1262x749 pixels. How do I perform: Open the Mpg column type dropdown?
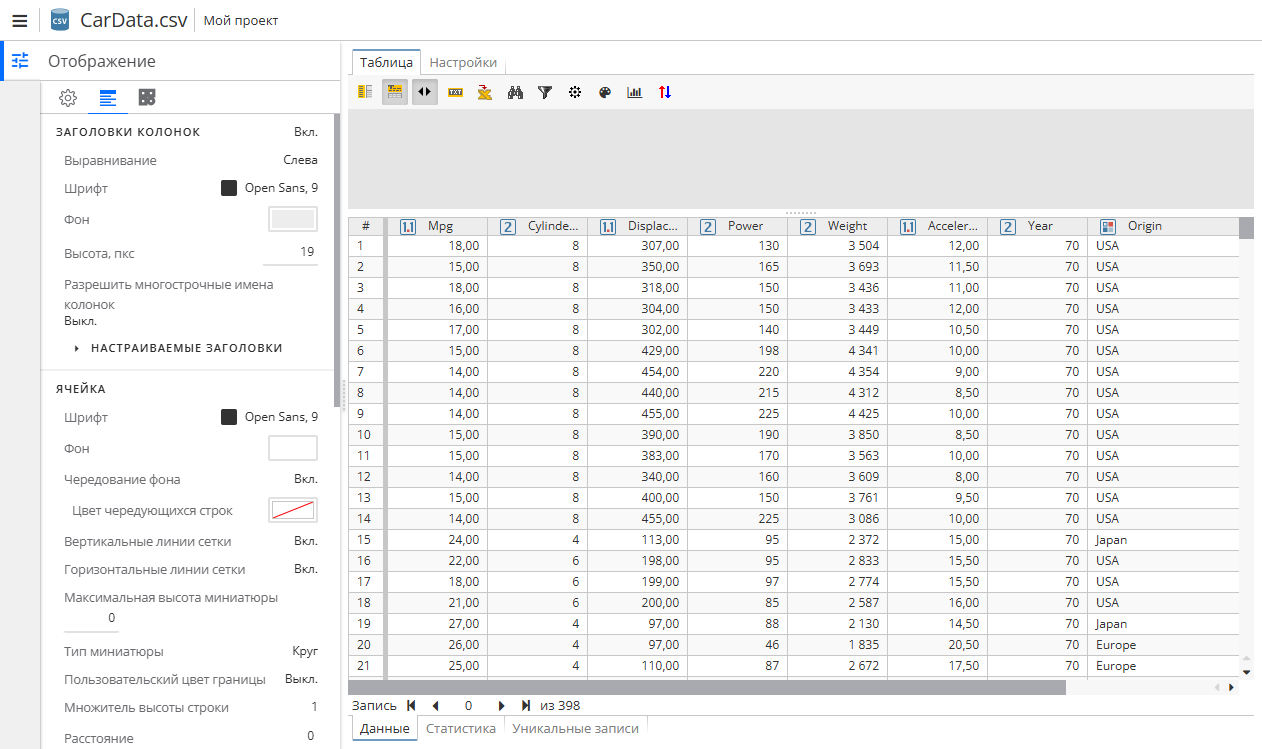click(x=406, y=226)
